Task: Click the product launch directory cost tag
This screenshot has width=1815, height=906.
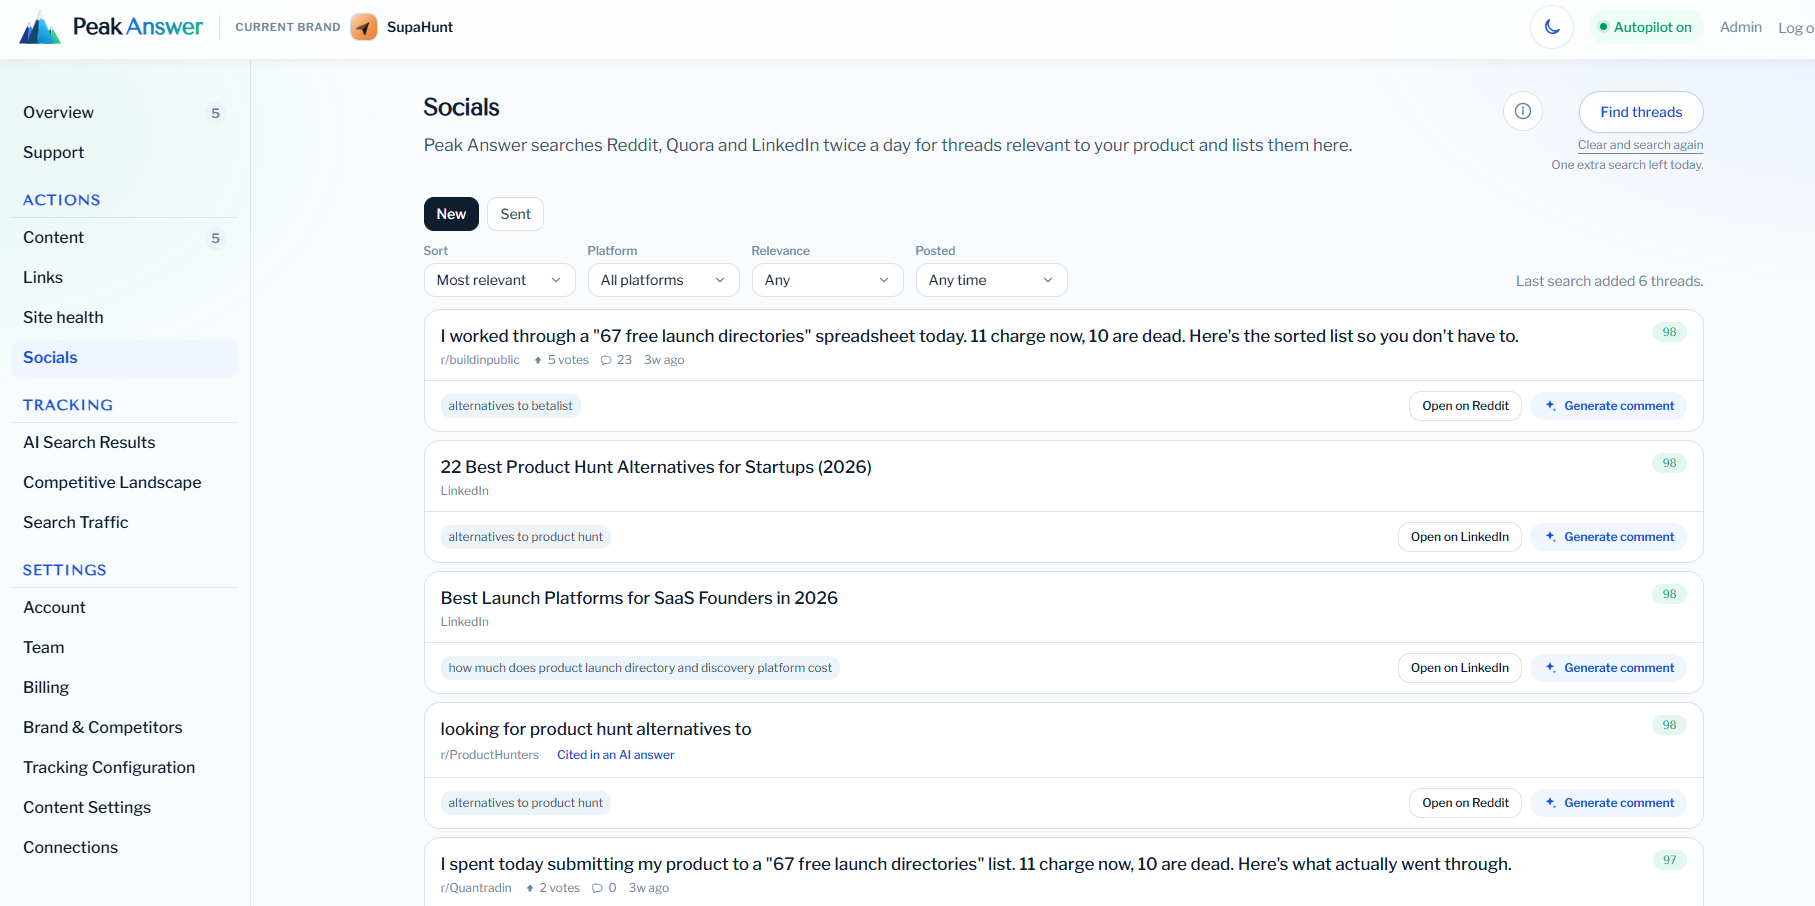Action: (640, 668)
